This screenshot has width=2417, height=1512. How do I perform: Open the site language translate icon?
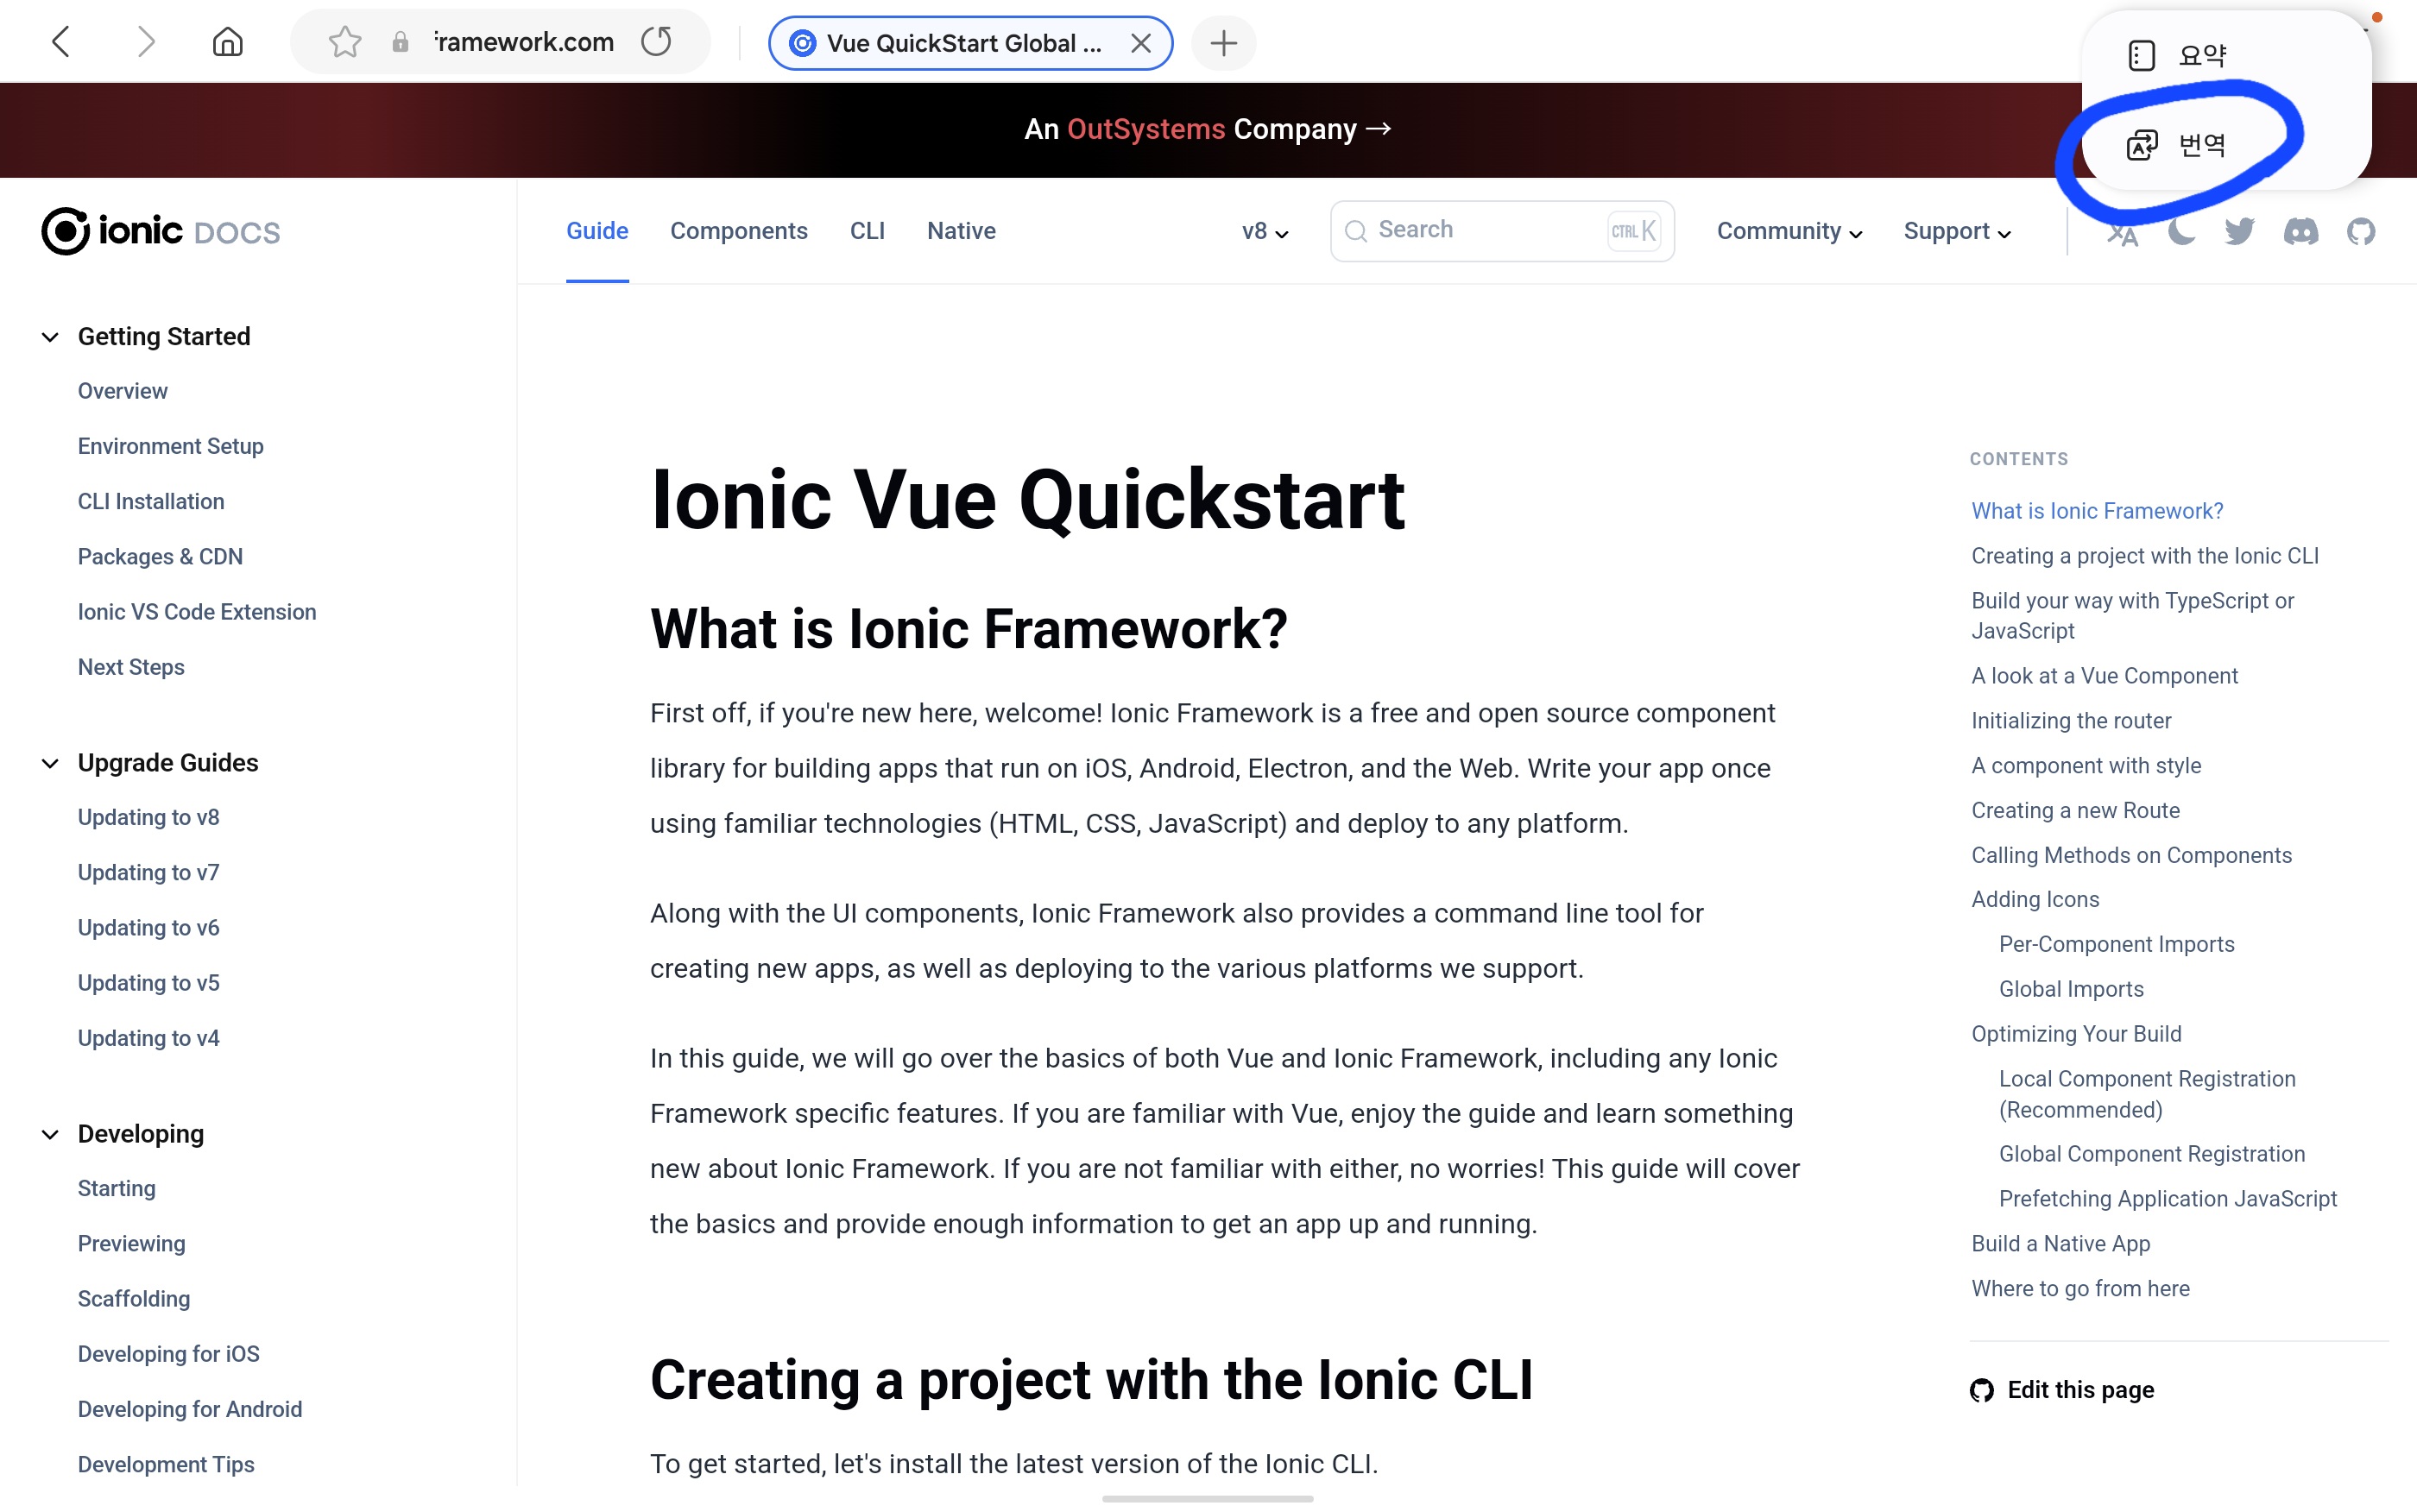2122,232
